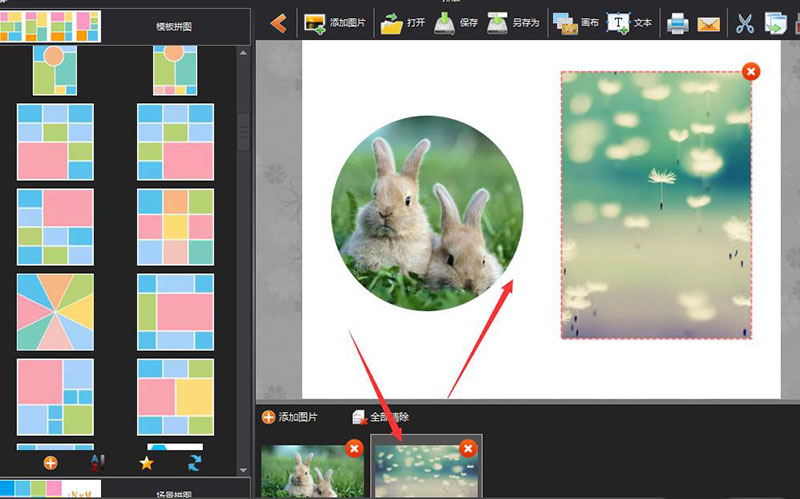
Task: Pick template with pink block top-right
Action: coord(55,227)
